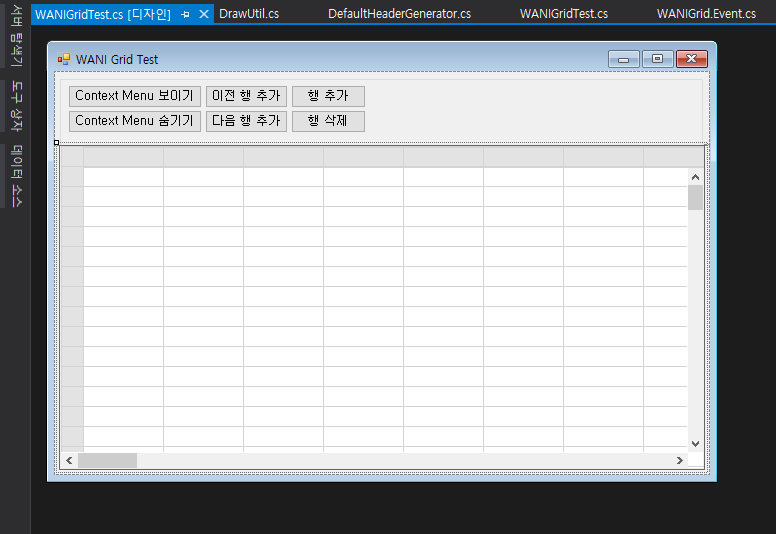Click the 행 삭제 button
Image resolution: width=776 pixels, height=534 pixels.
coord(328,121)
